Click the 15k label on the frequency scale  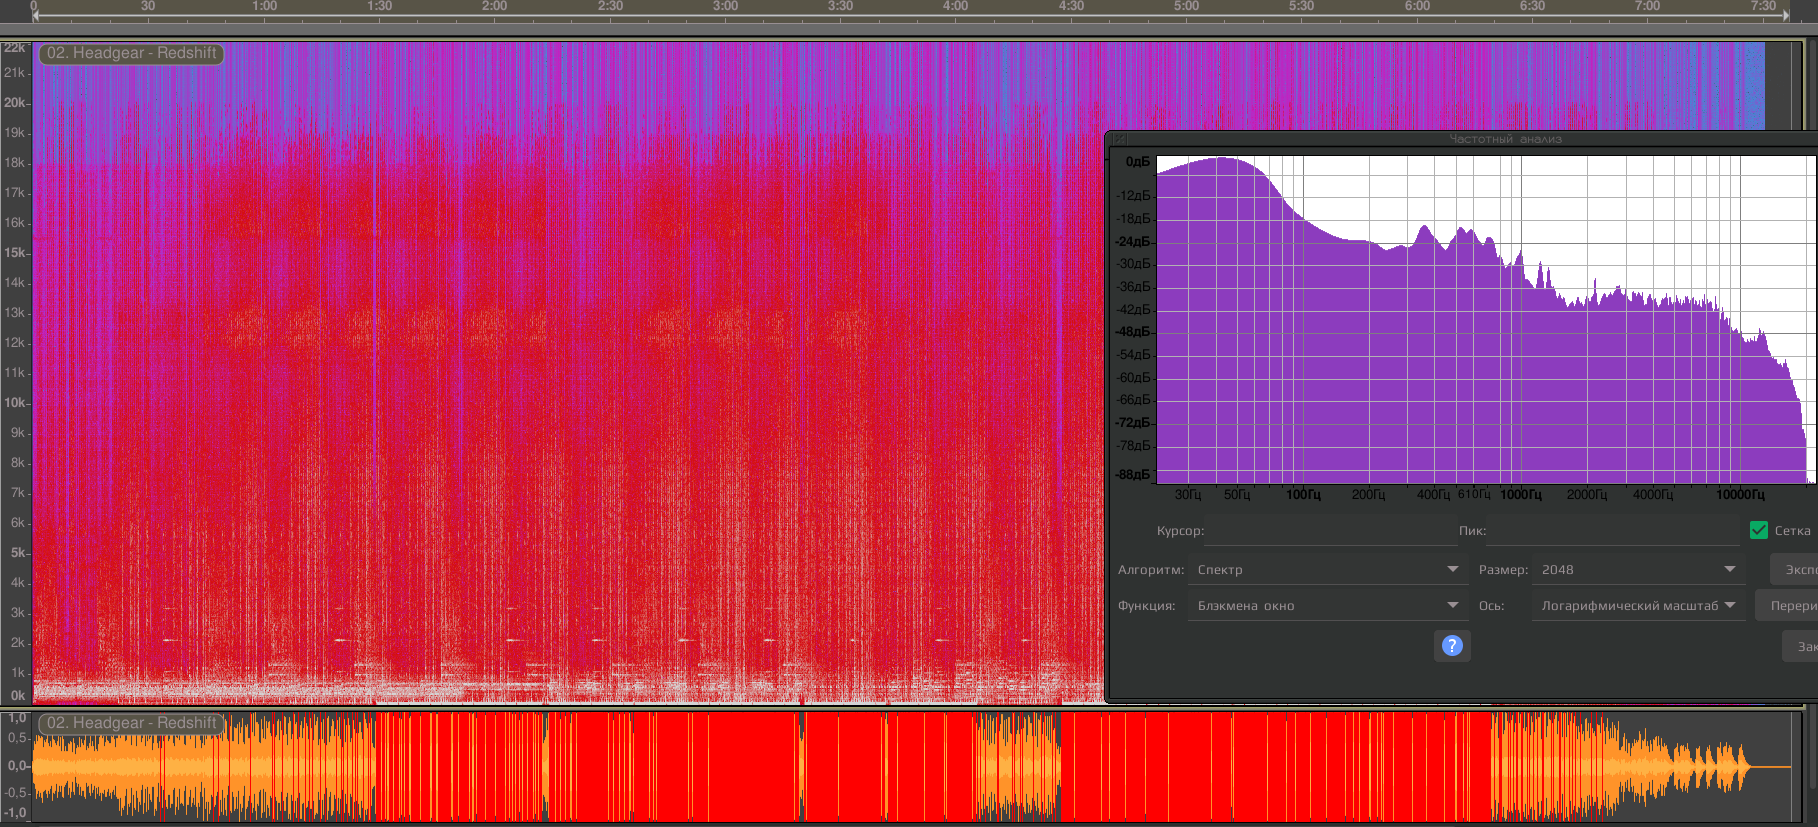tap(15, 252)
